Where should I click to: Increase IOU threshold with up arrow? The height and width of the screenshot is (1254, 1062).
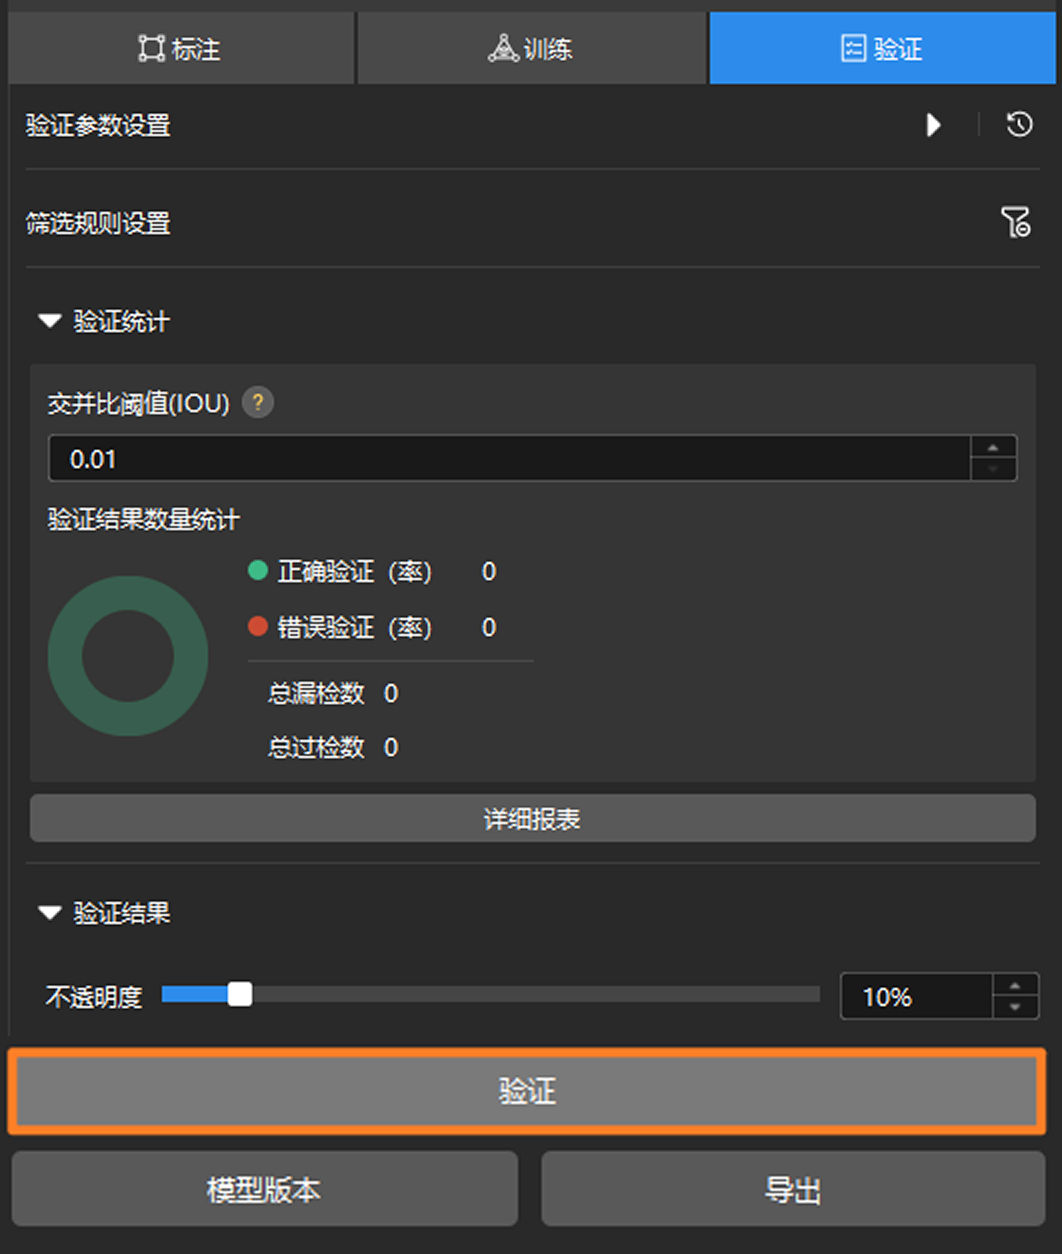pyautogui.click(x=994, y=448)
